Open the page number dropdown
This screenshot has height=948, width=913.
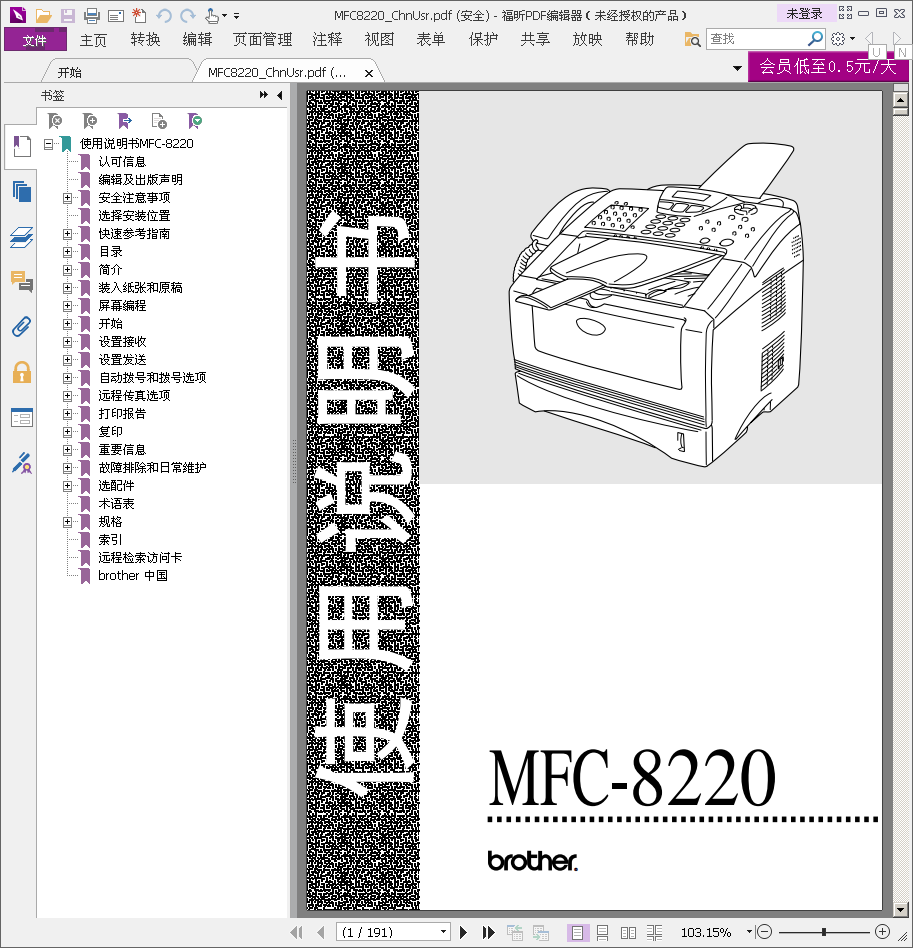pos(443,932)
